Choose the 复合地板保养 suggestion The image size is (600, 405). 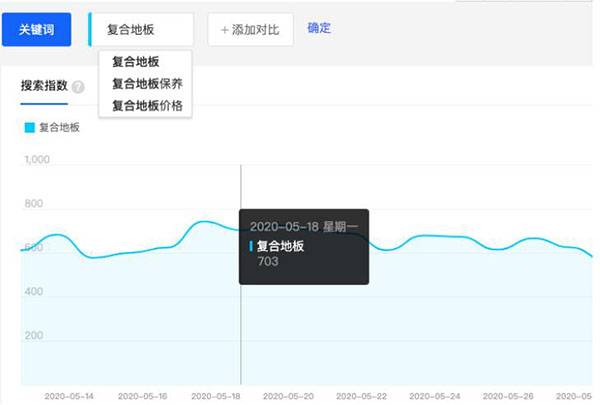[x=146, y=83]
